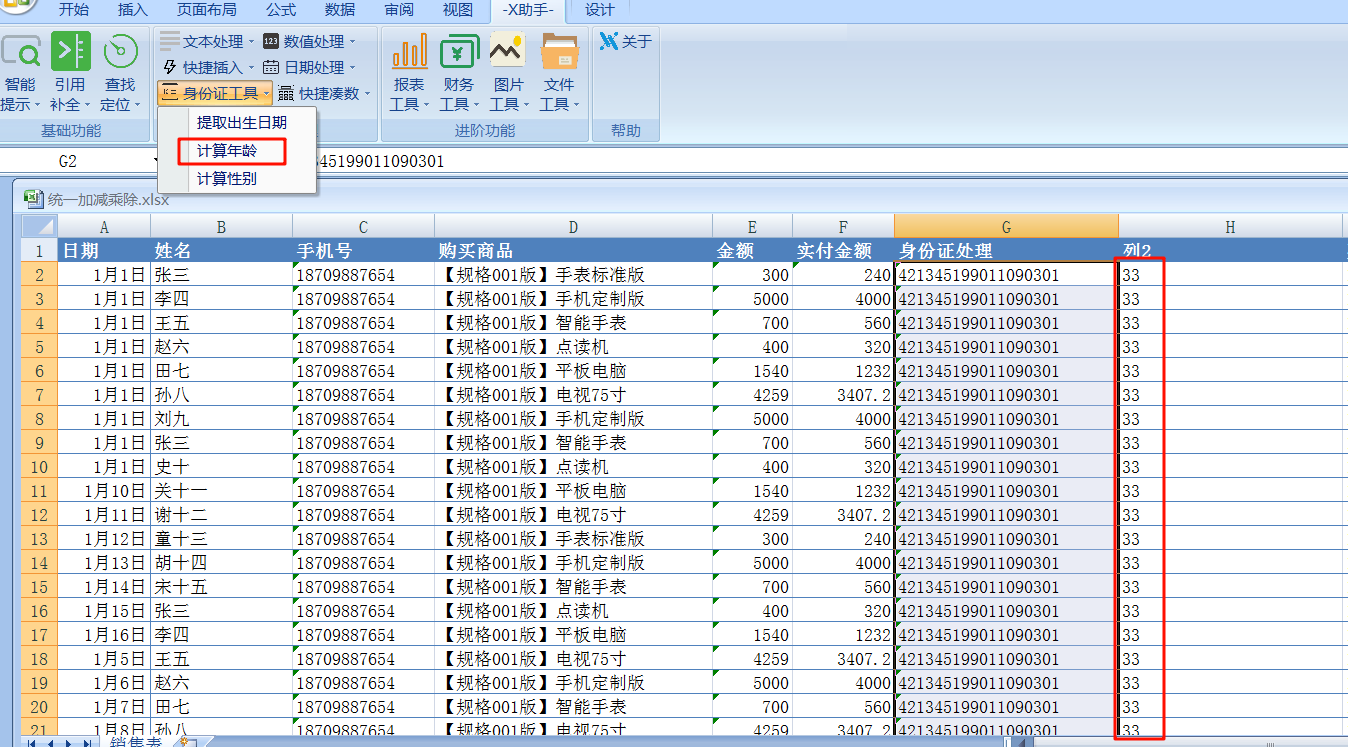Switch to the 视图 ribbon tab

point(458,10)
